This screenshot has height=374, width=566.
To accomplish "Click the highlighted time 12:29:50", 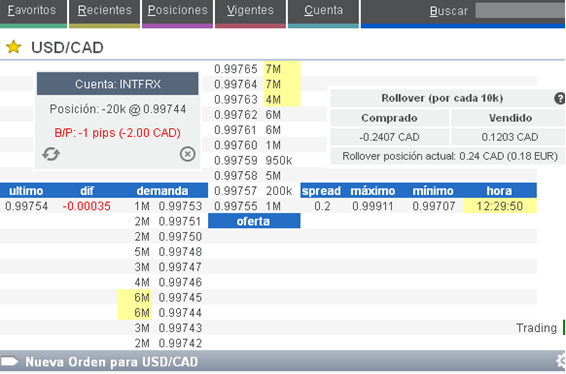I will point(500,206).
